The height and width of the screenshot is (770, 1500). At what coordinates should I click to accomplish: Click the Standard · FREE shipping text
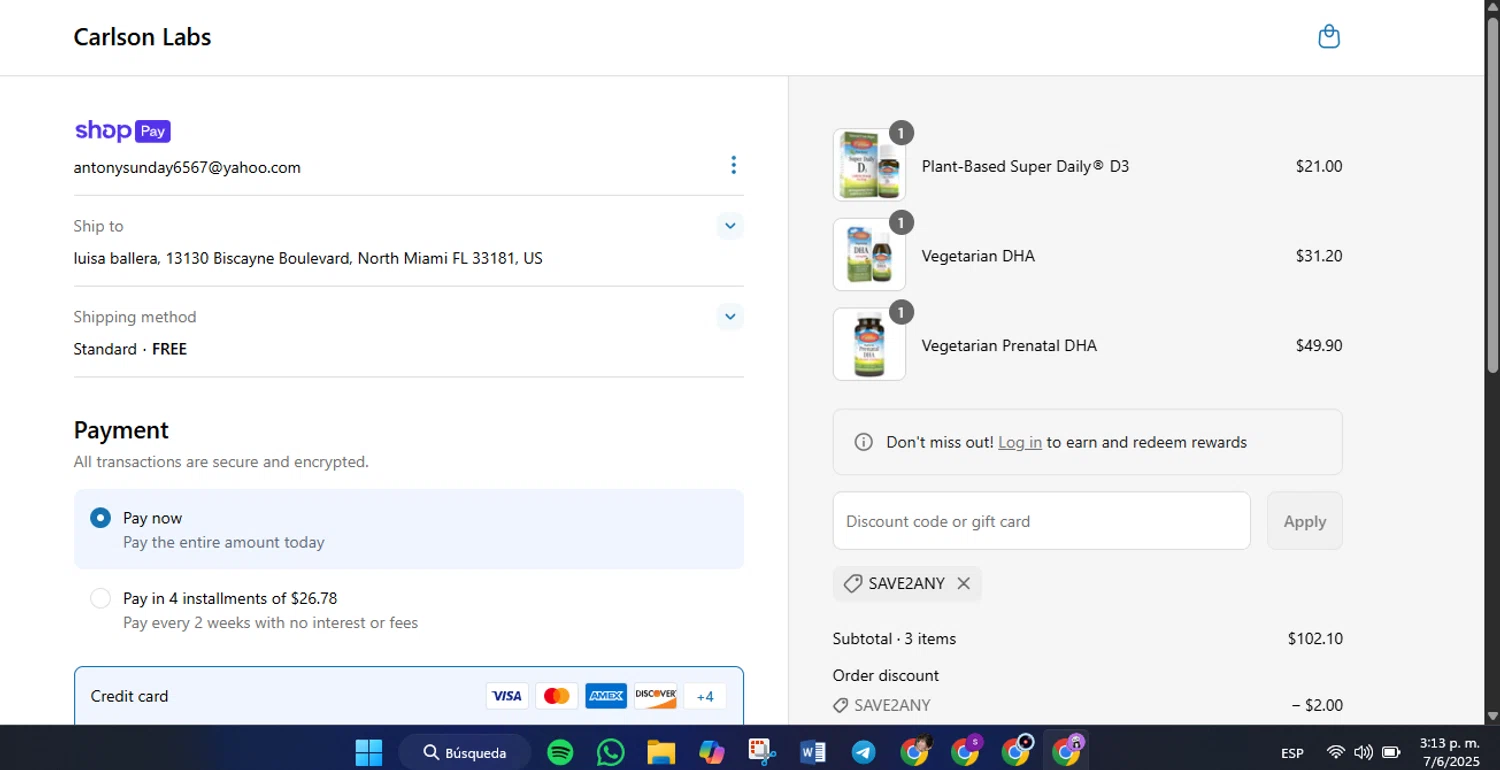[130, 349]
